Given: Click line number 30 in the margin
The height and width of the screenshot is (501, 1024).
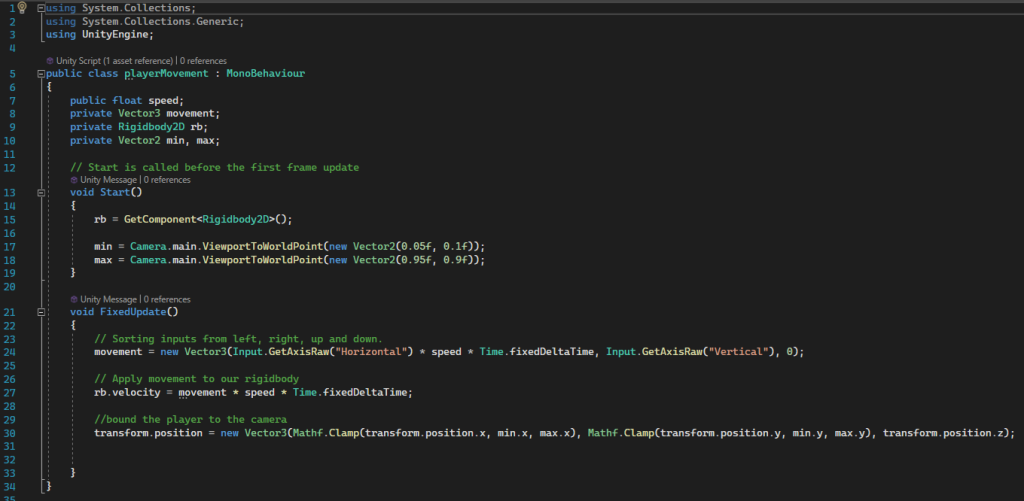Looking at the screenshot, I should pyautogui.click(x=12, y=432).
